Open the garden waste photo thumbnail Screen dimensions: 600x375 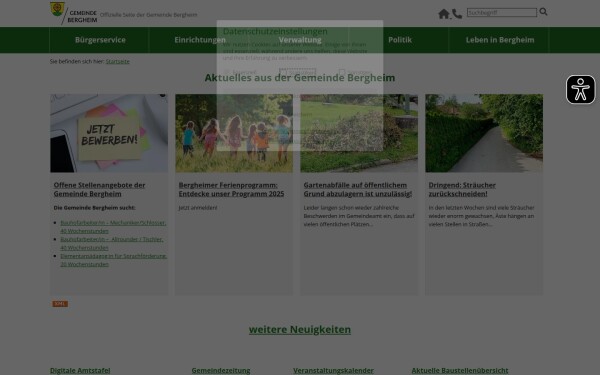tap(359, 133)
